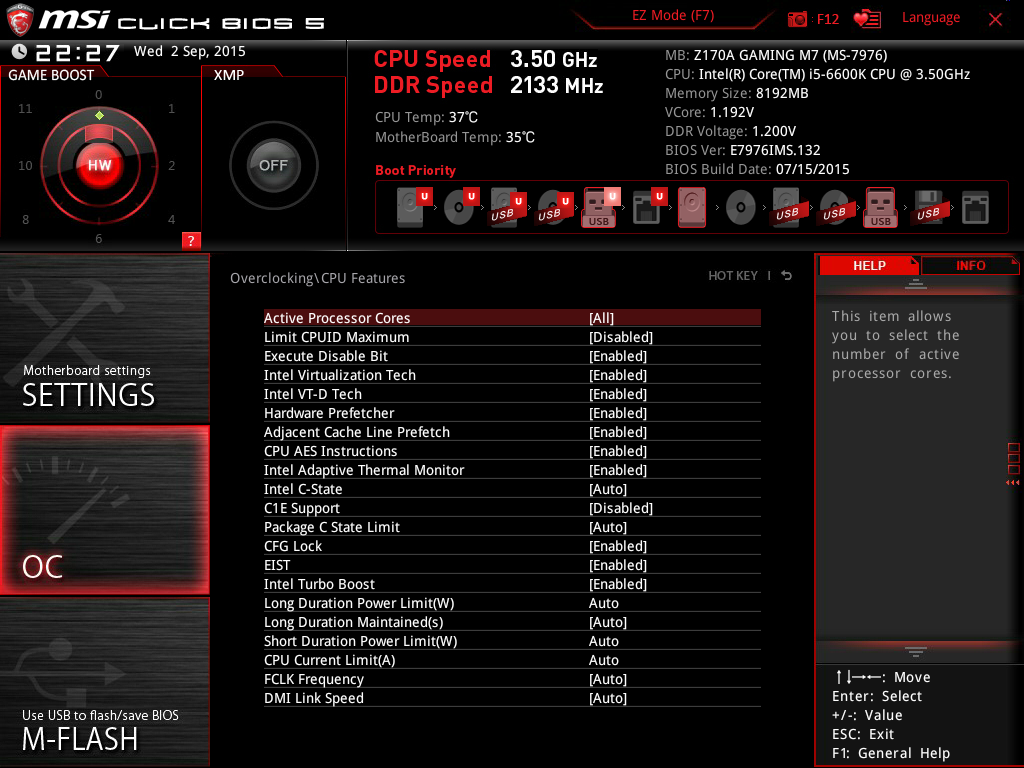Set Game Boost dial to 6
Screen dimensions: 1024x768
click(99, 238)
